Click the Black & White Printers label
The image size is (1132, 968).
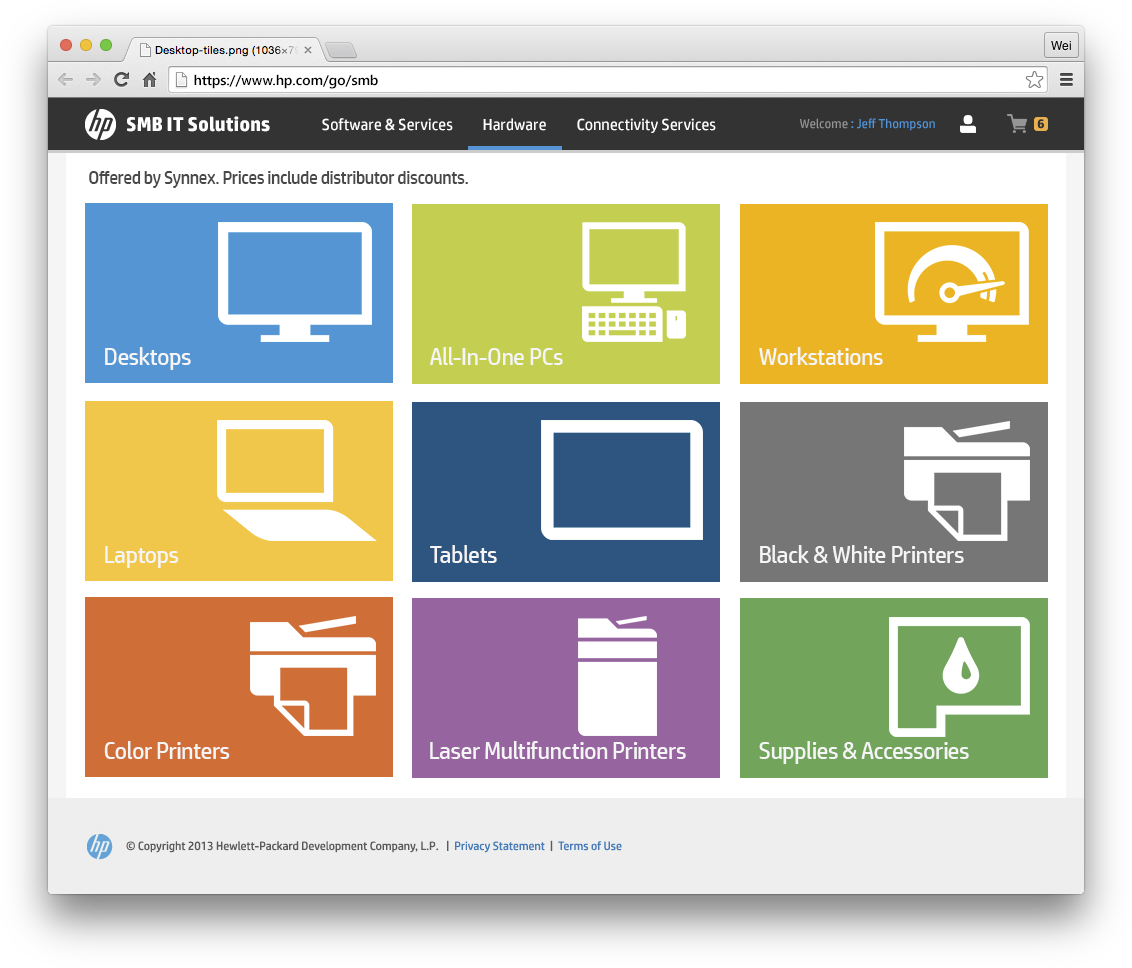click(861, 554)
